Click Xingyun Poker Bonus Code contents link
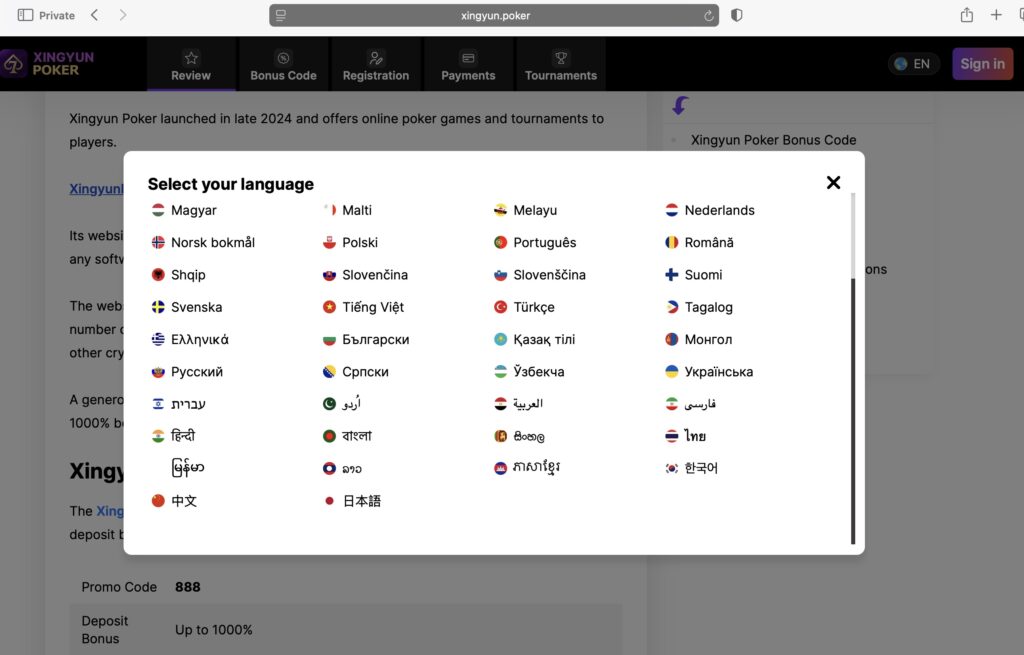 click(773, 140)
